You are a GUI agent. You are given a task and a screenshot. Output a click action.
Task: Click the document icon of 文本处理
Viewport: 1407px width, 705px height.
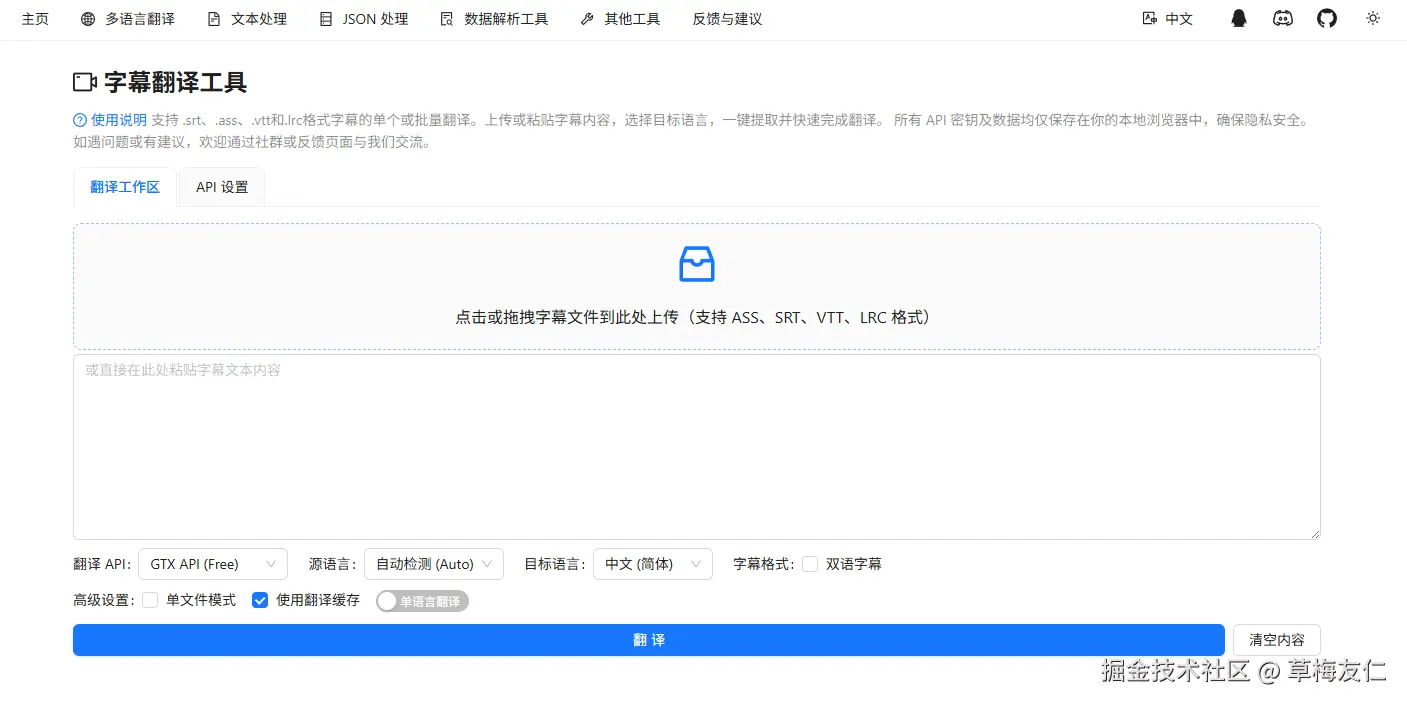(x=214, y=19)
